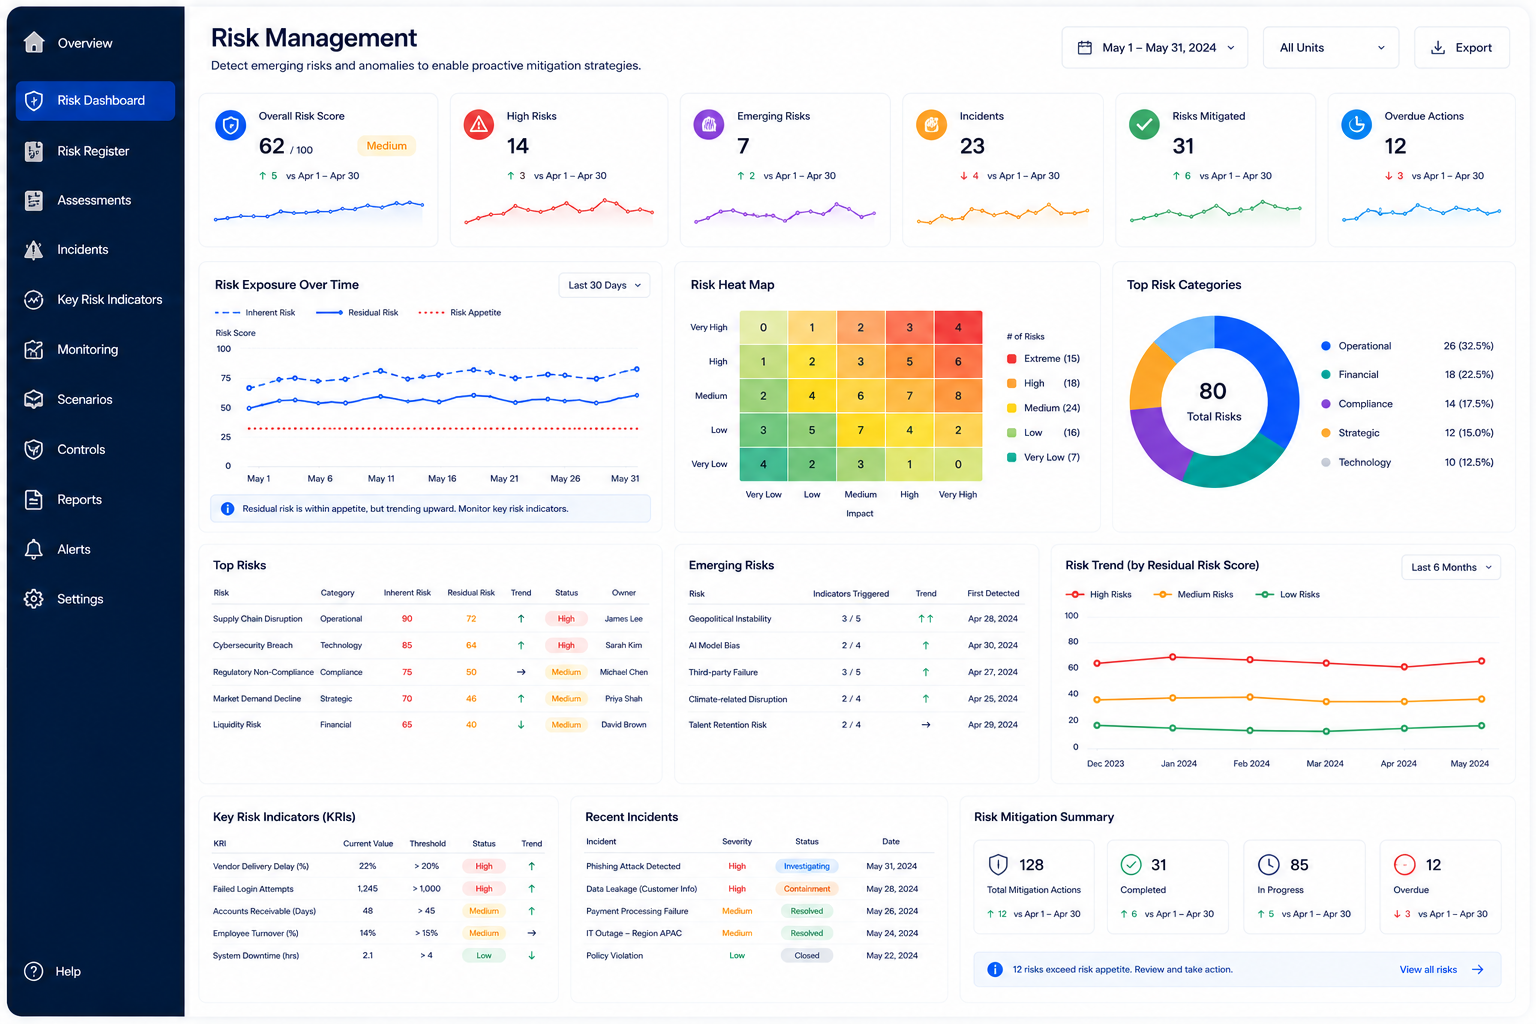This screenshot has height=1024, width=1536.
Task: Click the Monitoring chart icon
Action: point(34,349)
